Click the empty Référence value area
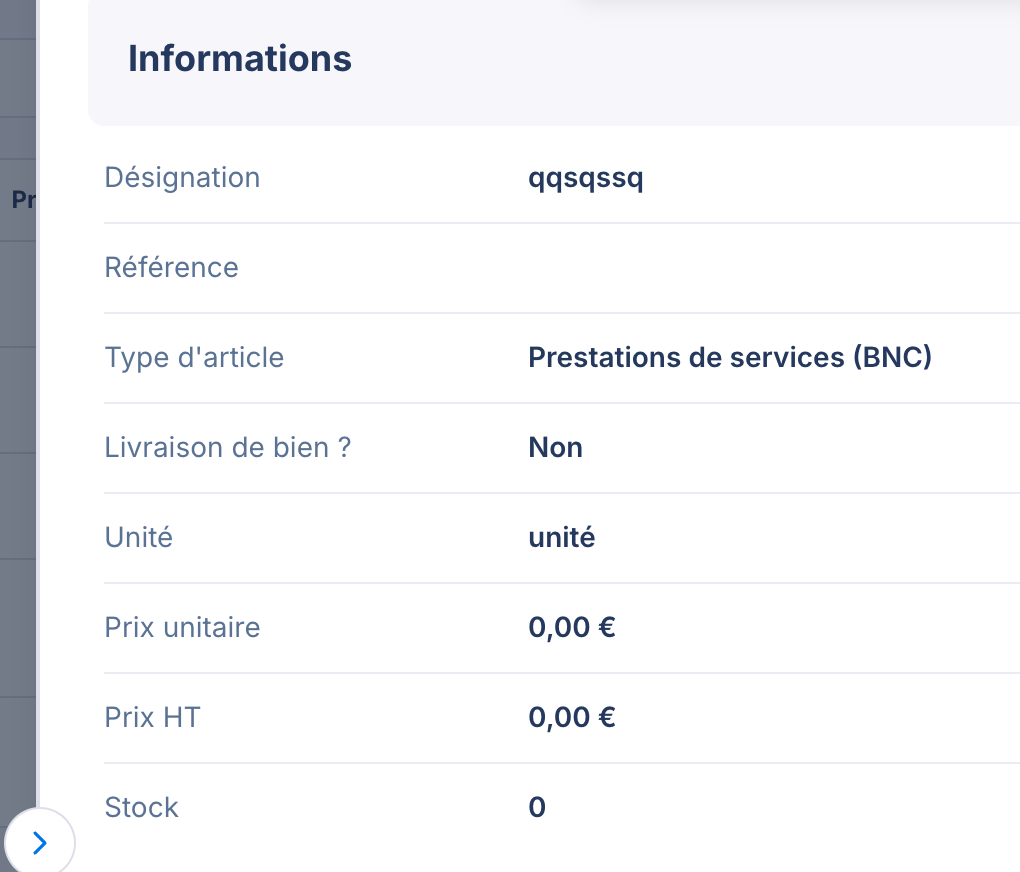1020x872 pixels. (773, 267)
